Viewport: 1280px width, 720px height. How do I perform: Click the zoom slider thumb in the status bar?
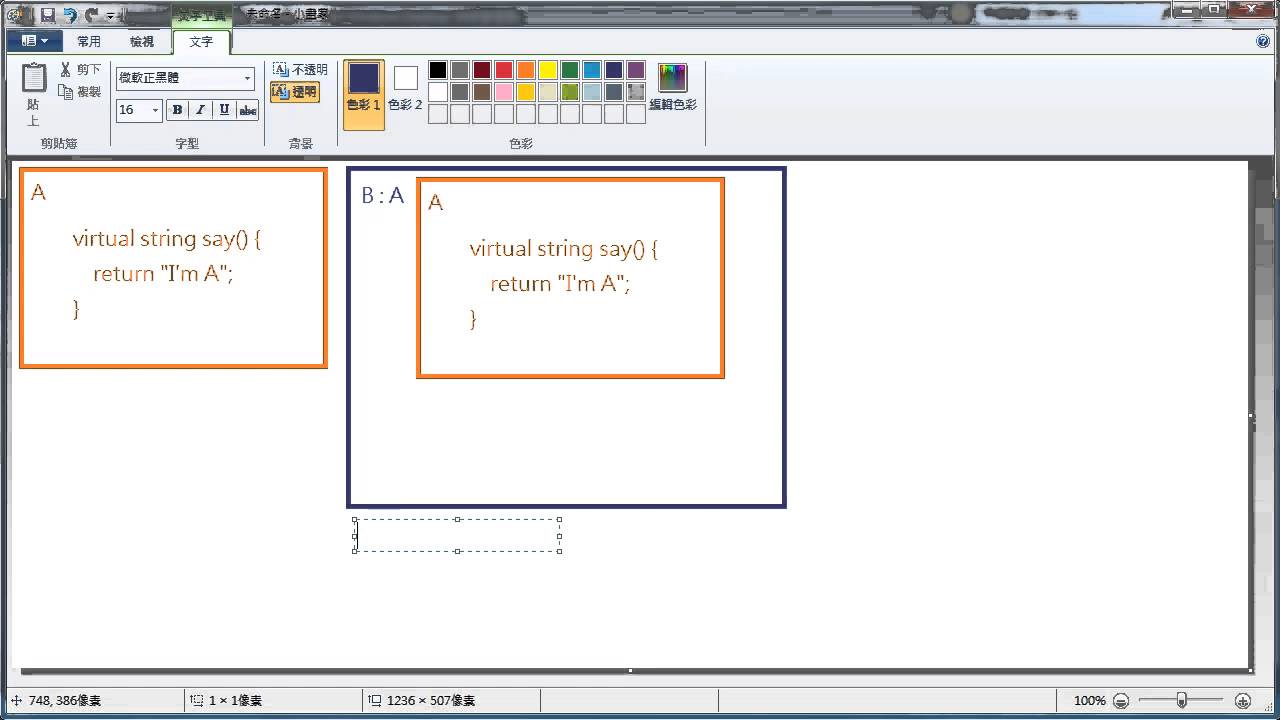coord(1181,701)
